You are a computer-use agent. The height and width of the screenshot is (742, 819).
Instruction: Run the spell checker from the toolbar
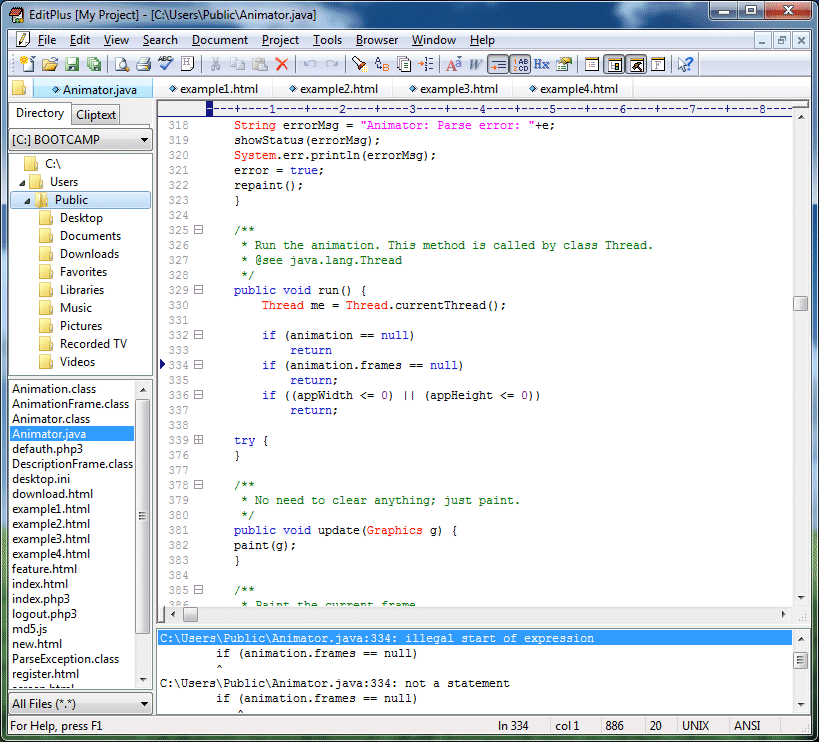coord(167,63)
